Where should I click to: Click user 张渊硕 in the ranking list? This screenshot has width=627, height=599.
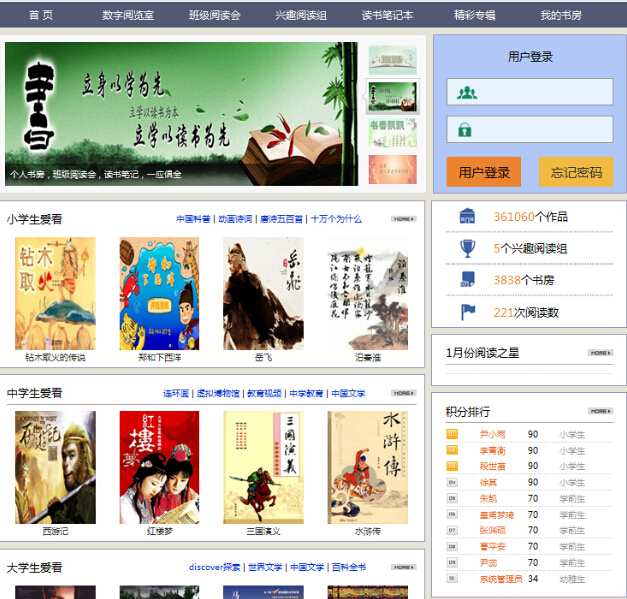pyautogui.click(x=493, y=530)
